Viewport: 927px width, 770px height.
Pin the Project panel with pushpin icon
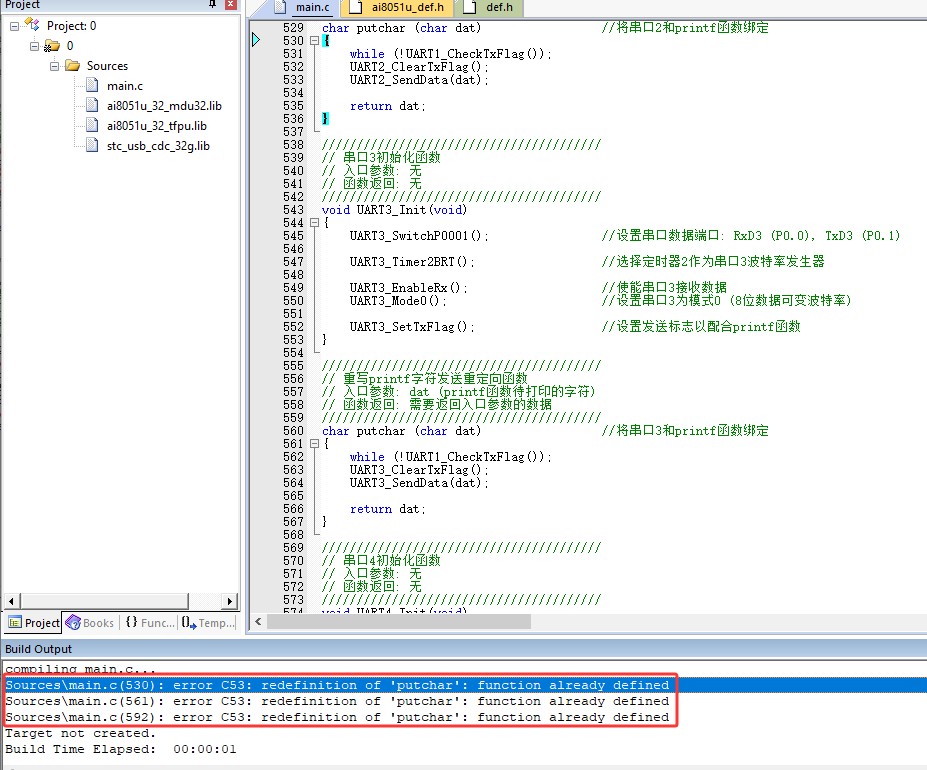click(211, 5)
